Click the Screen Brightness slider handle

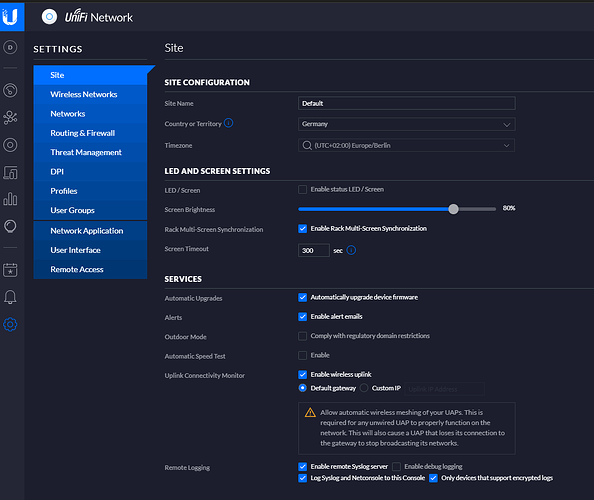coord(453,209)
